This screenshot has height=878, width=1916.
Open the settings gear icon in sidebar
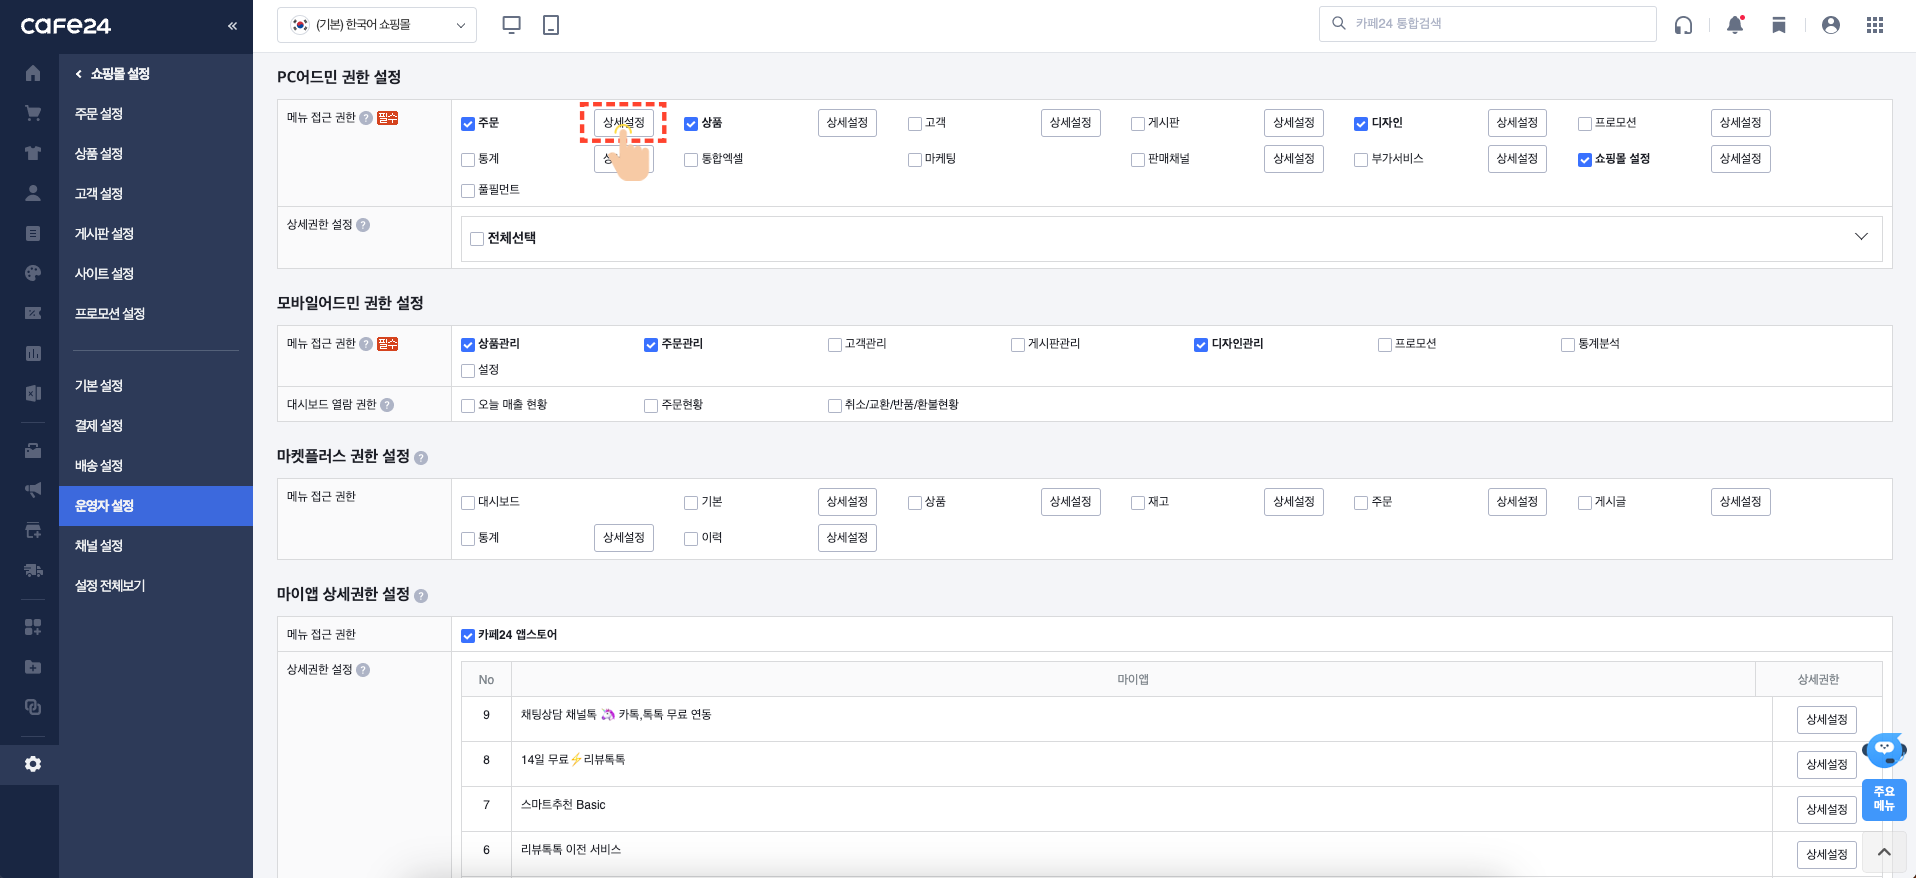(x=33, y=764)
